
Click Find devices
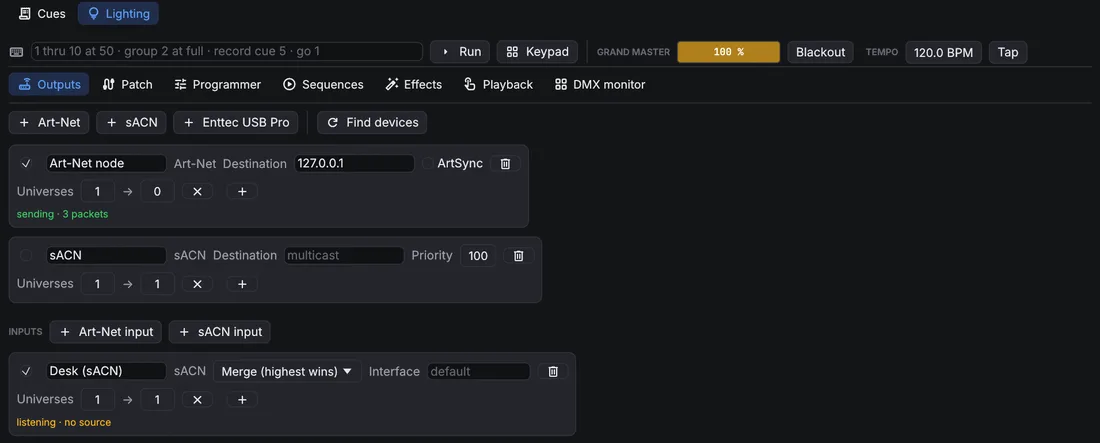(x=372, y=122)
